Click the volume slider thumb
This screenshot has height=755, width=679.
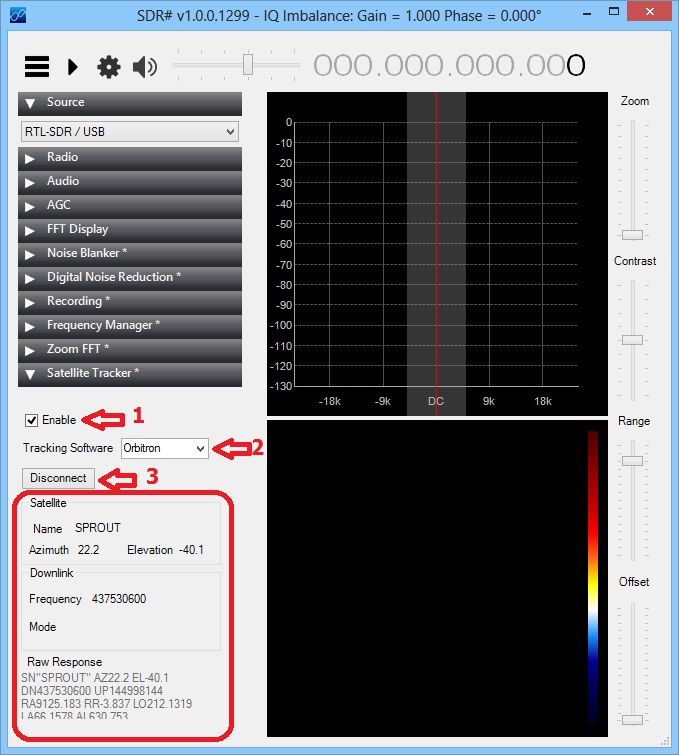pos(248,65)
